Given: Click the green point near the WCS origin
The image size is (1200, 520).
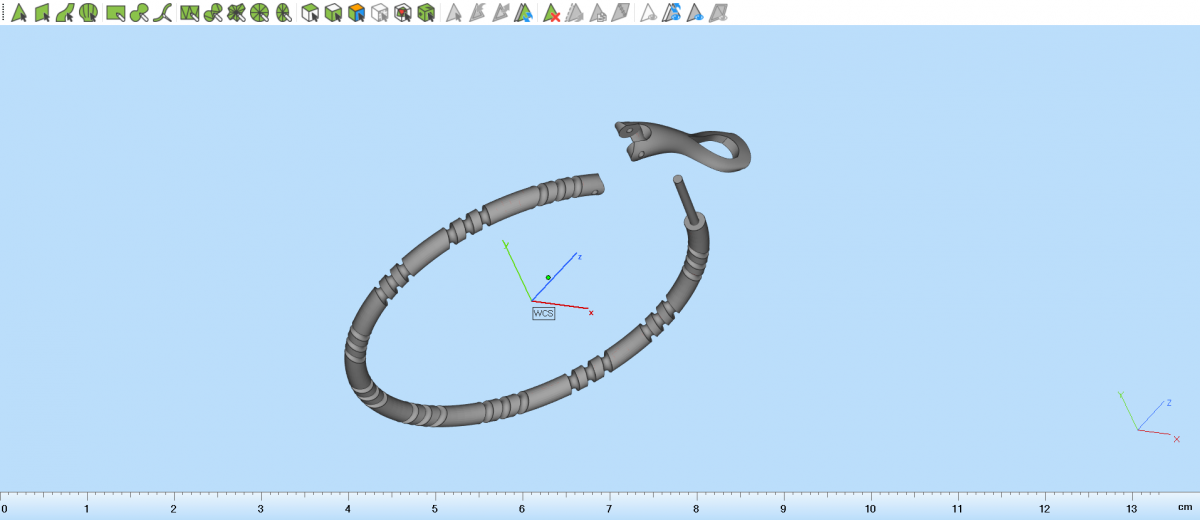Looking at the screenshot, I should pos(548,277).
